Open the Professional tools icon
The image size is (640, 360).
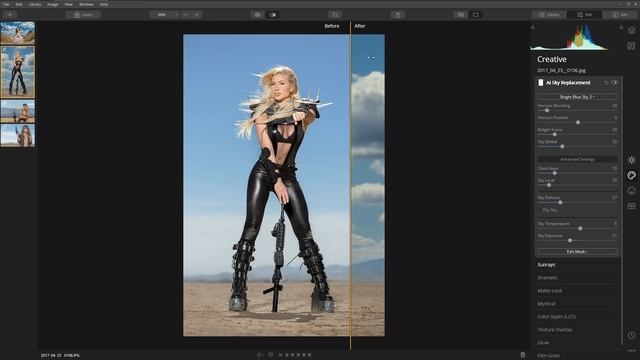[631, 206]
